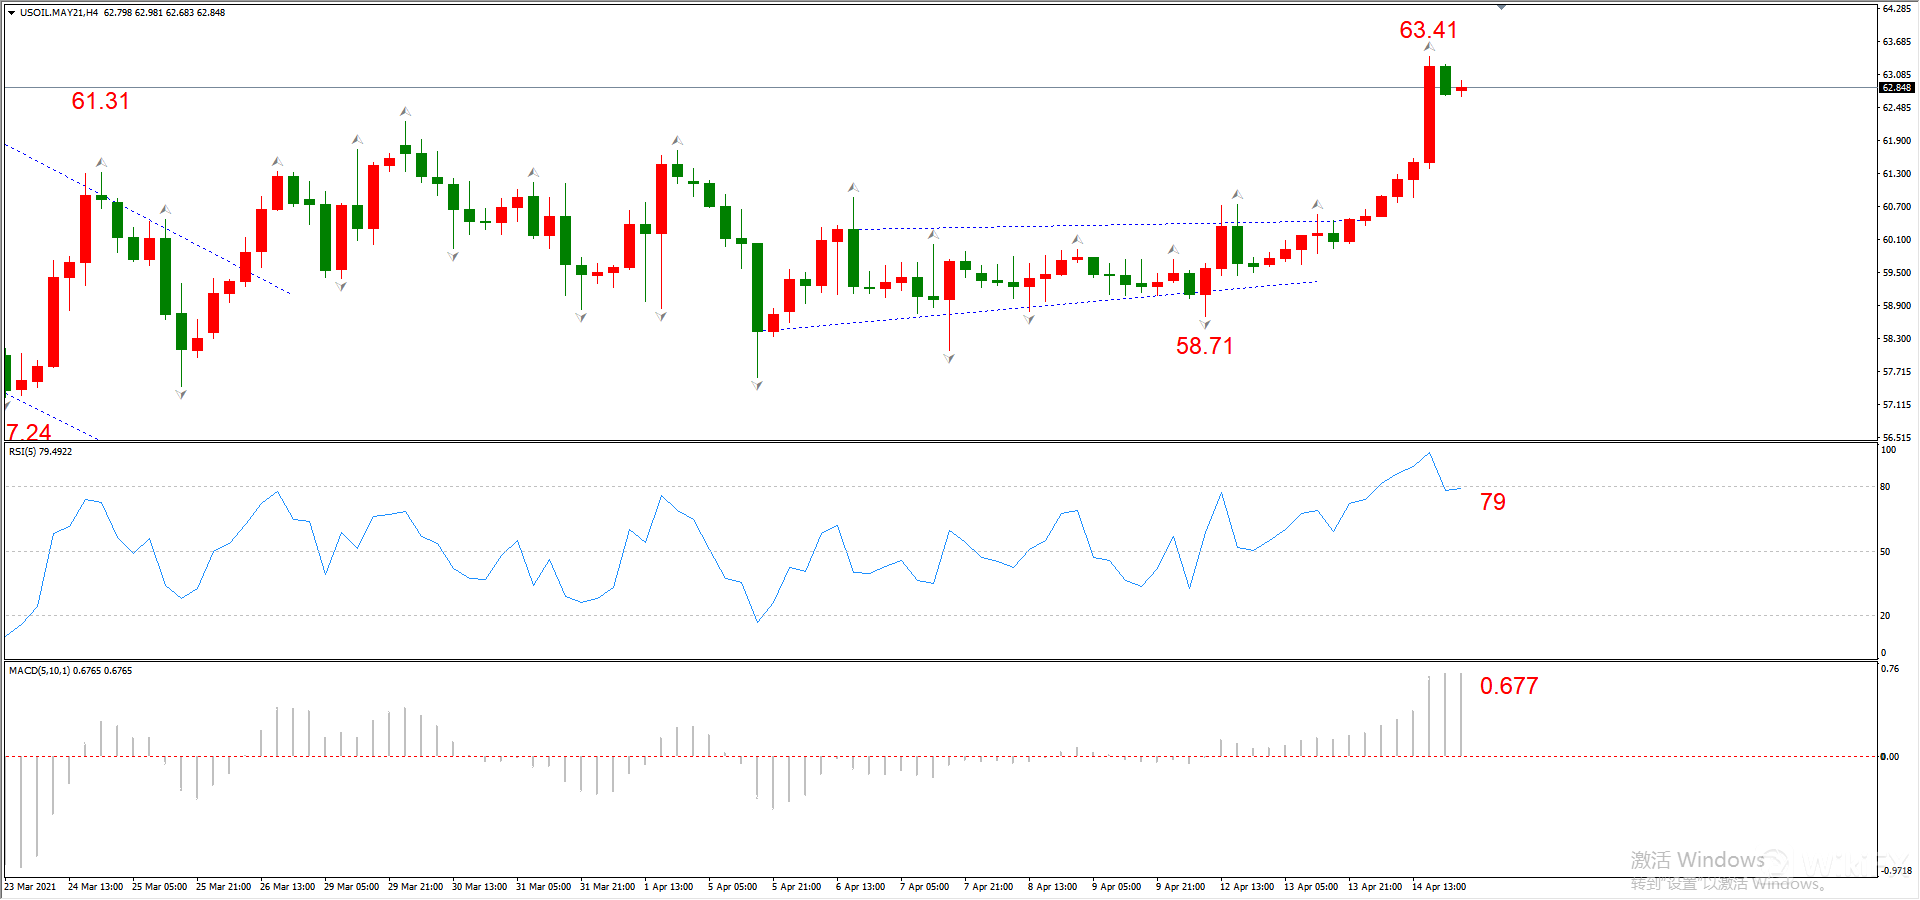Click the chart shift triangle marker at top
The width and height of the screenshot is (1920, 900).
point(1501,7)
